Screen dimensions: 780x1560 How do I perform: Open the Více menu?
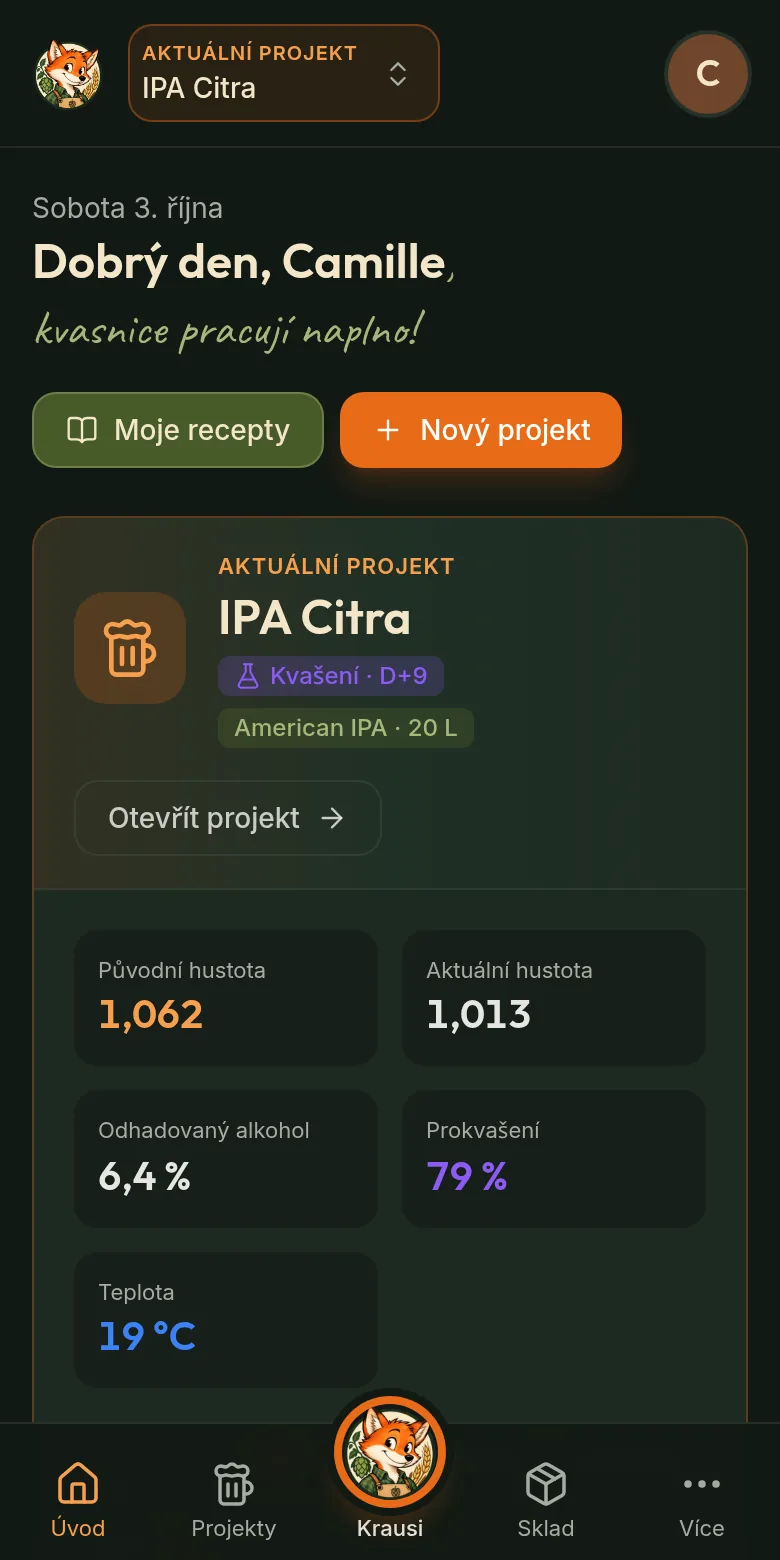tap(702, 1500)
